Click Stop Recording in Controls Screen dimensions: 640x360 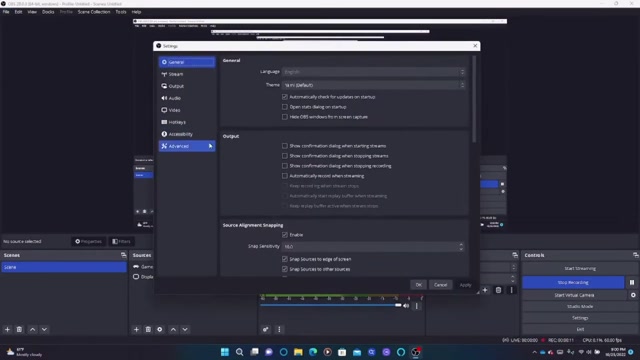pyautogui.click(x=573, y=282)
